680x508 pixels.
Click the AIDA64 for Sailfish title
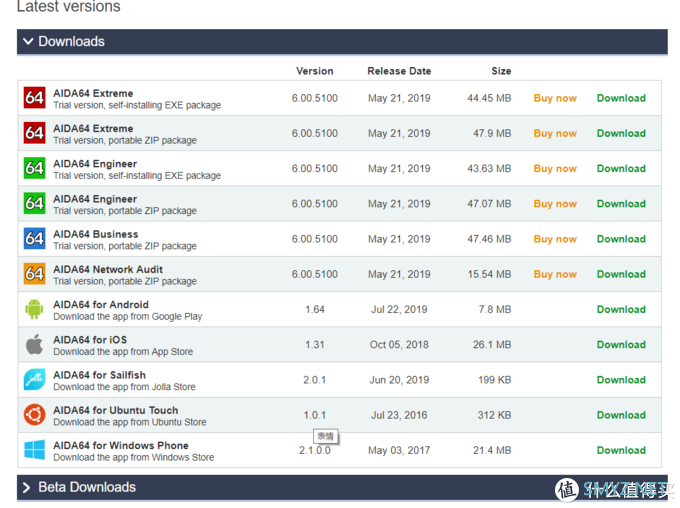pyautogui.click(x=99, y=375)
